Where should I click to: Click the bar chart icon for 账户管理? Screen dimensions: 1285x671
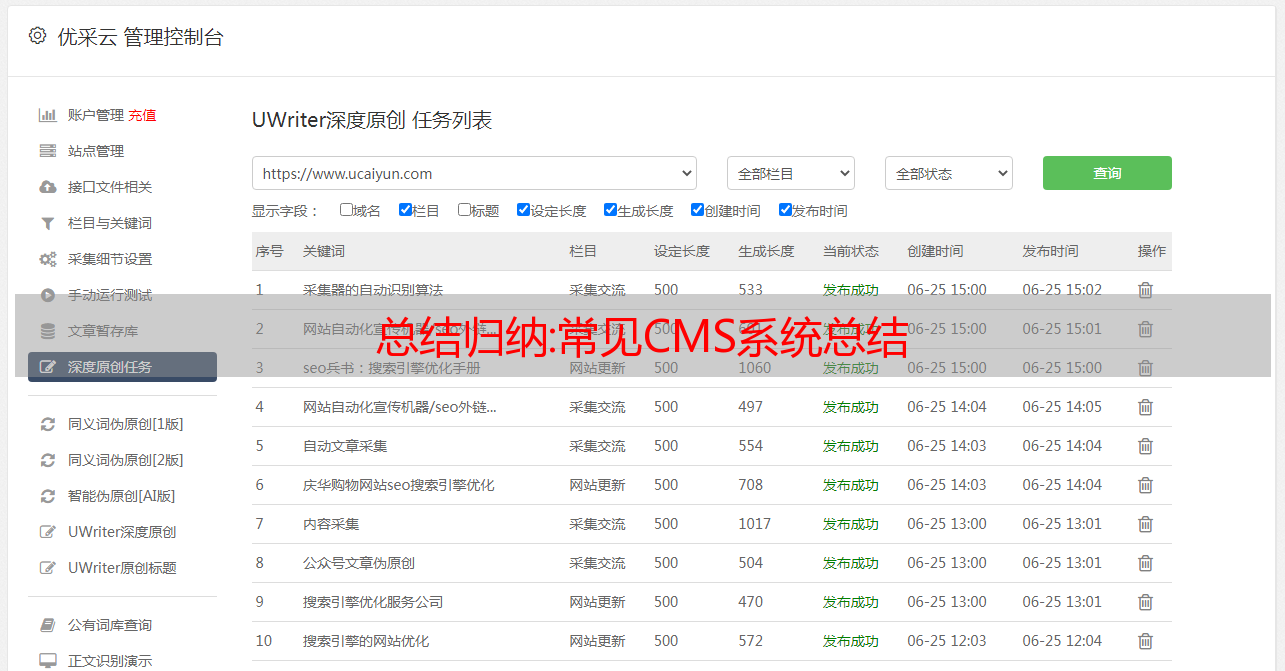coord(47,115)
